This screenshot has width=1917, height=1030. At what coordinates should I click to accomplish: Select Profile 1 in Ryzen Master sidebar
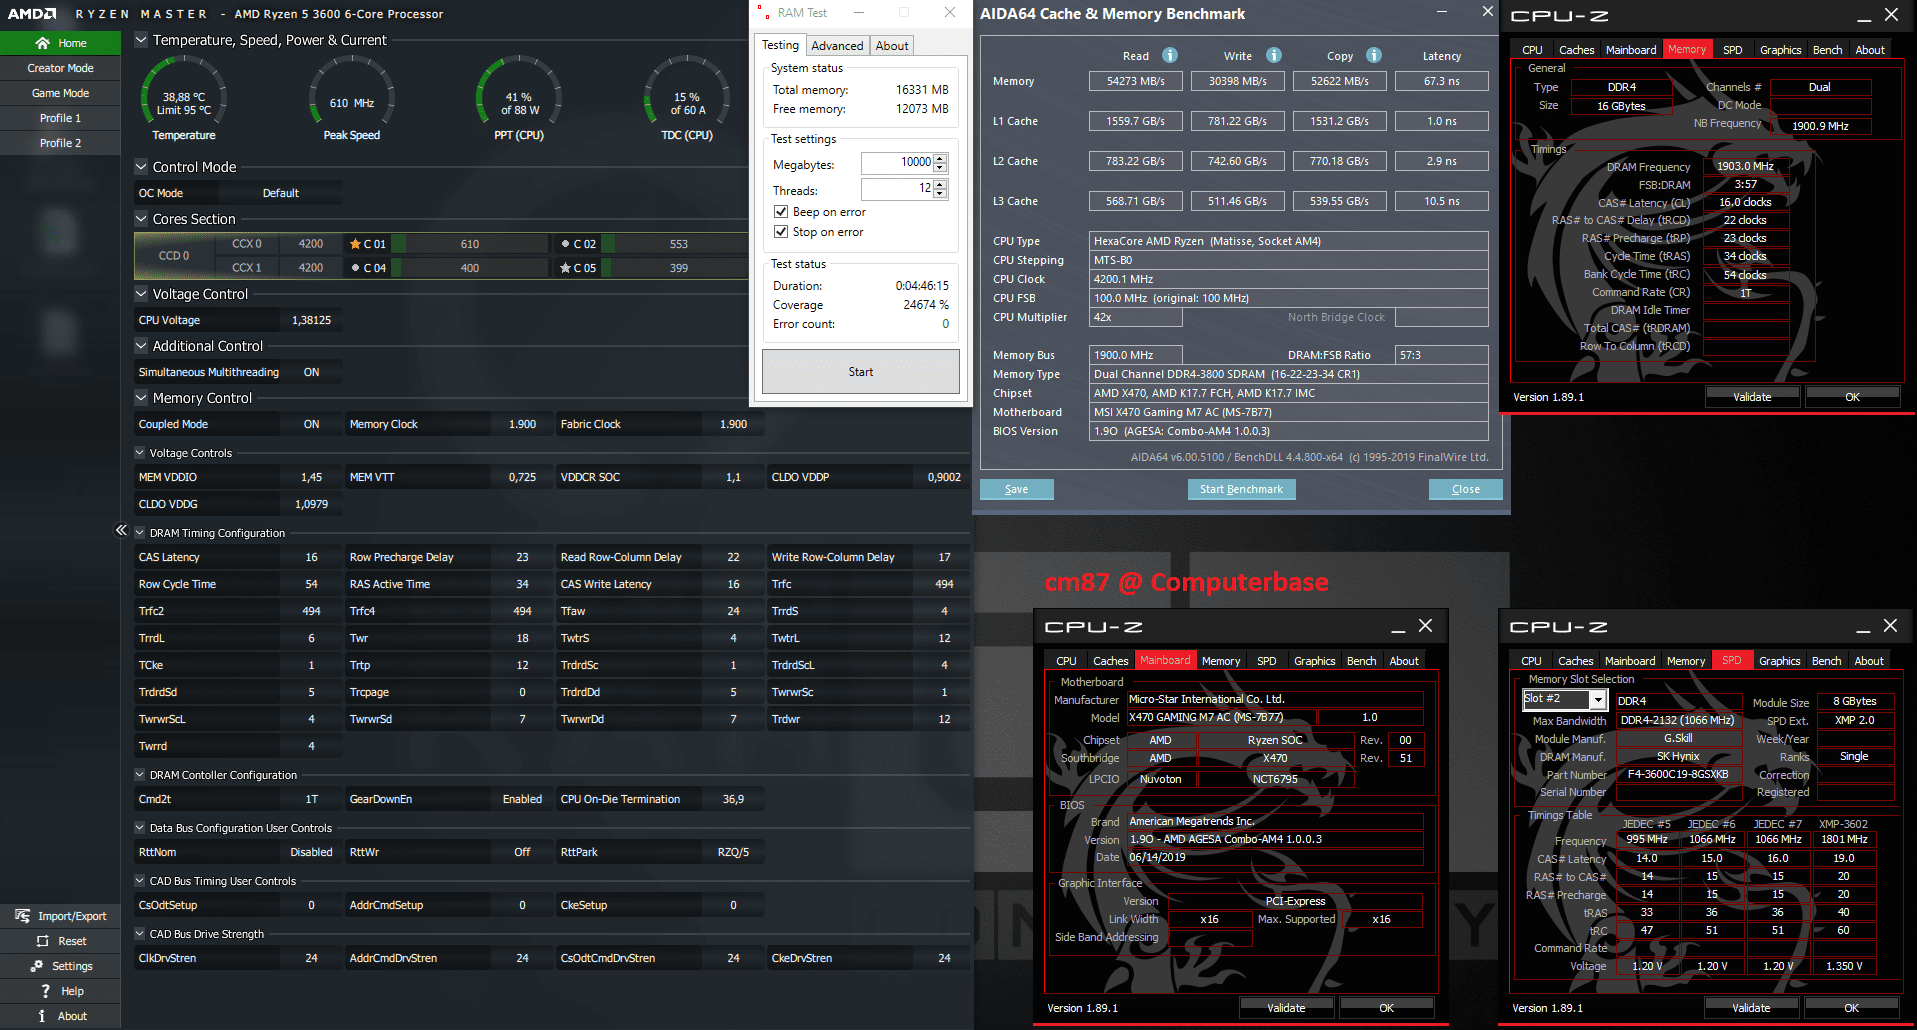coord(60,118)
